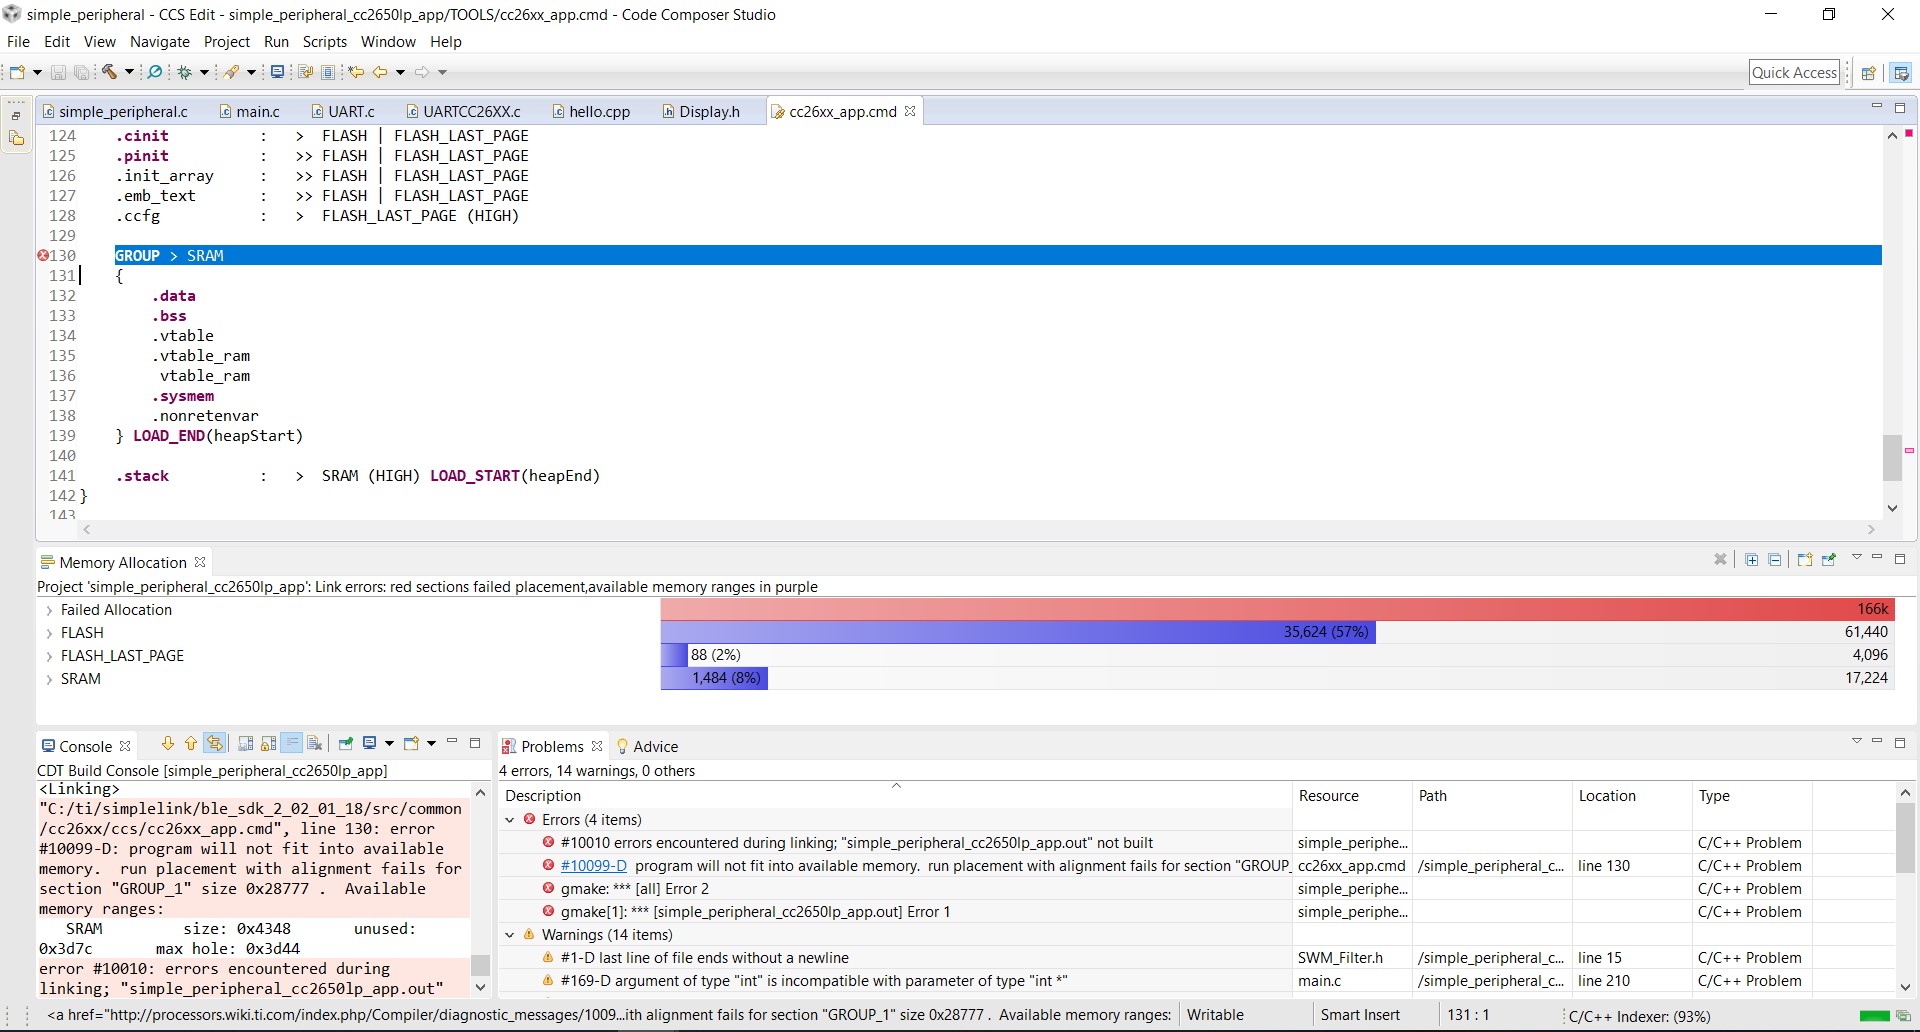
Task: Click the Pin Memory Allocation view icon
Action: pyautogui.click(x=1828, y=560)
